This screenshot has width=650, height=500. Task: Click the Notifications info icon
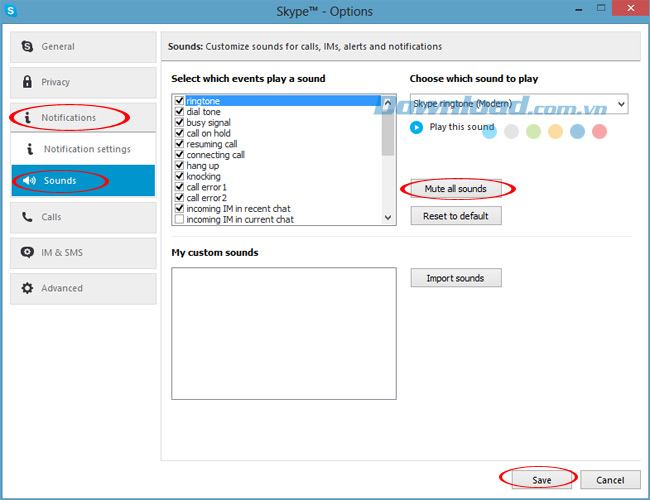(x=27, y=118)
